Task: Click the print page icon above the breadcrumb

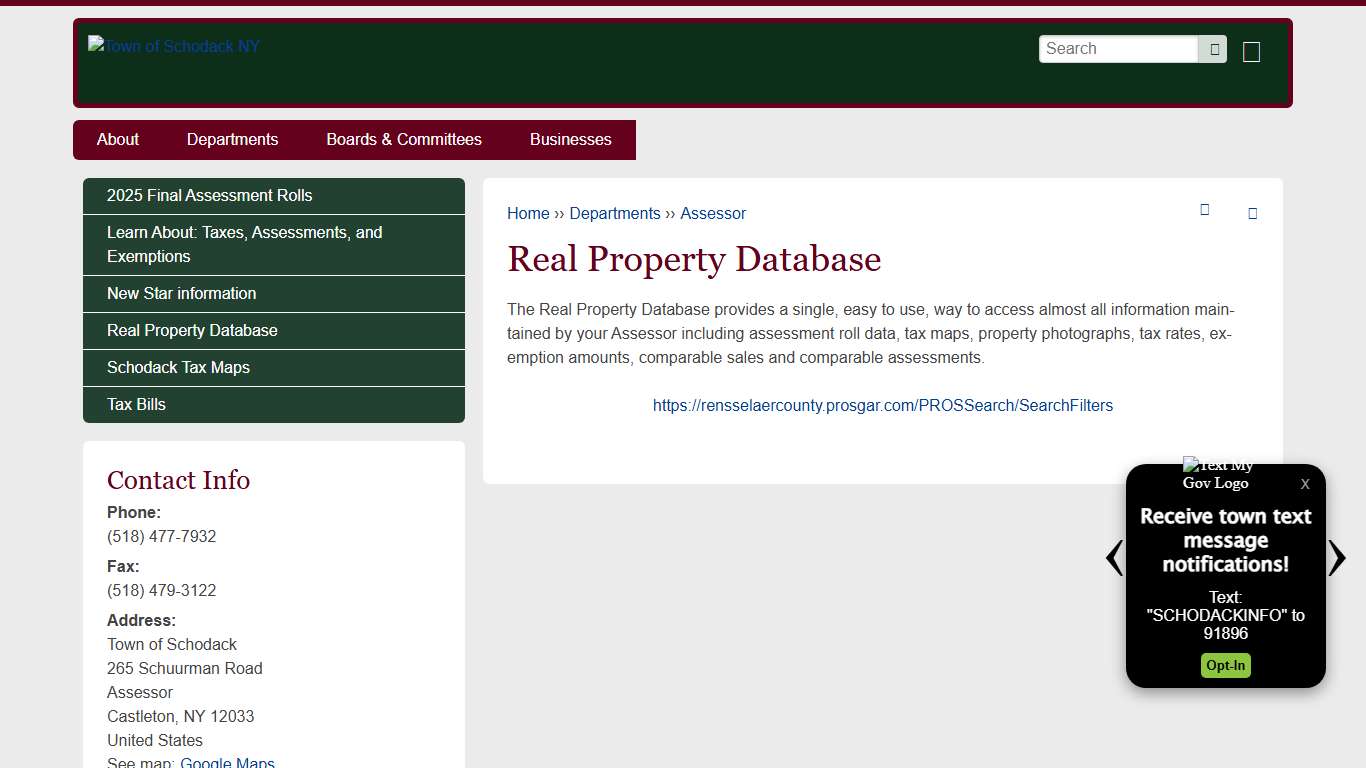Action: click(1204, 211)
